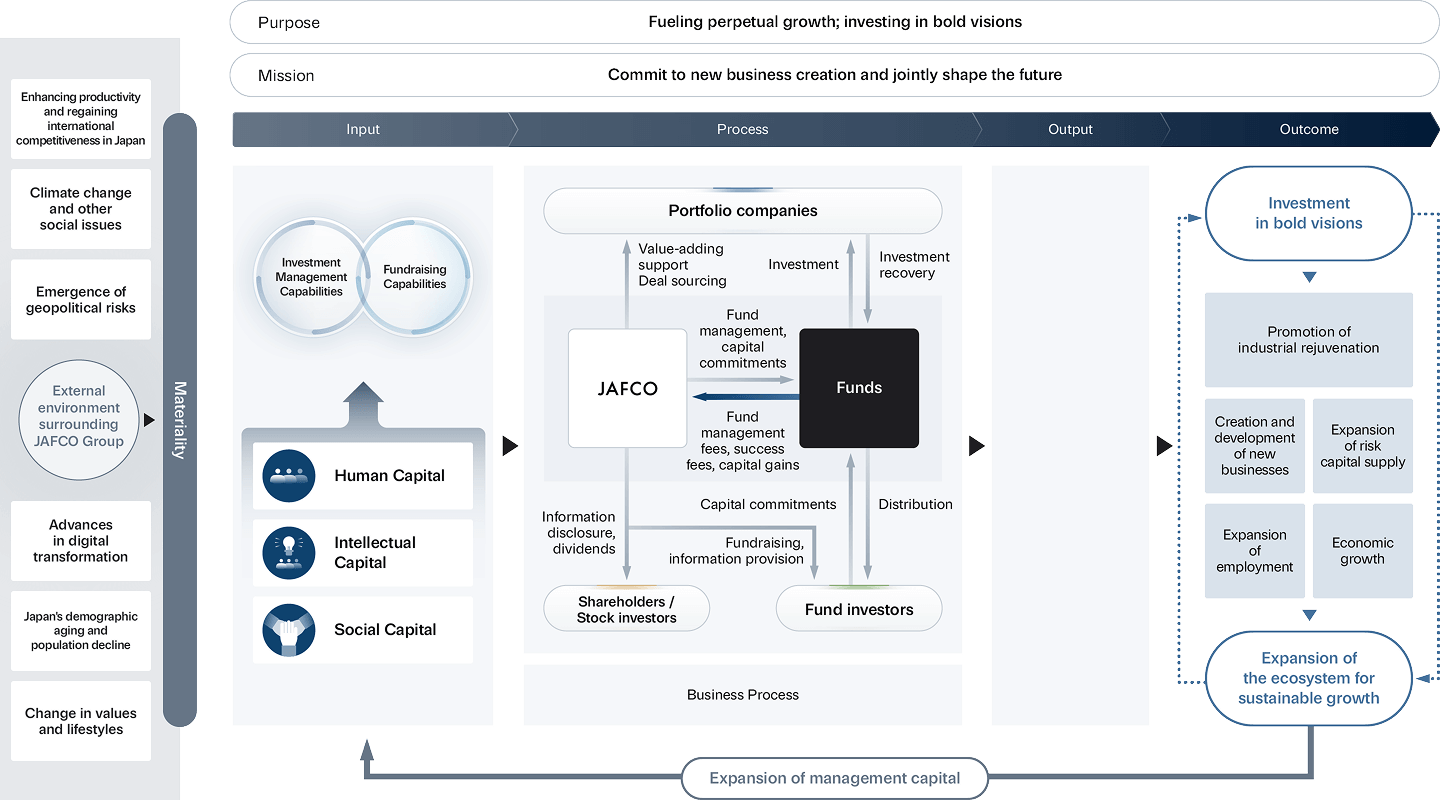Click the Fundraising Capabilities circle
Screen dimensions: 1440x800
[415, 277]
